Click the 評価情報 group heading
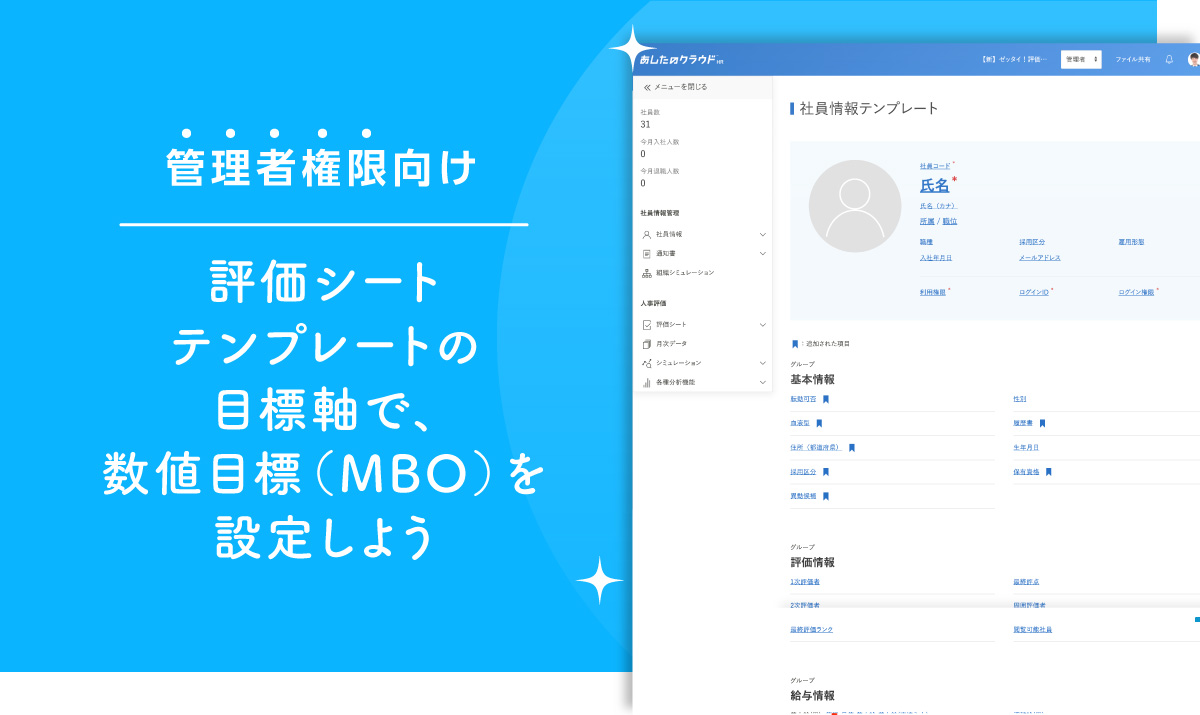 click(x=812, y=563)
